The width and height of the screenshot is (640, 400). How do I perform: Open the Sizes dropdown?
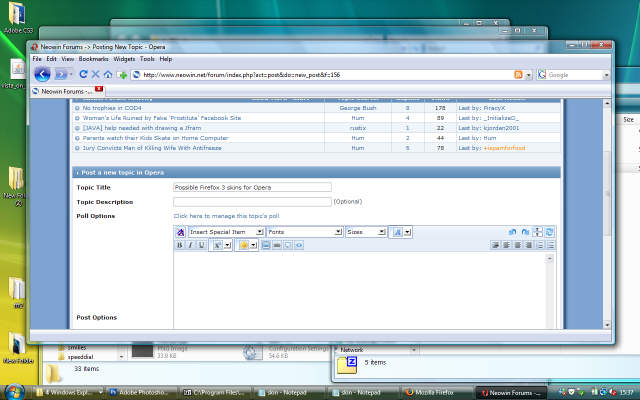tap(366, 232)
